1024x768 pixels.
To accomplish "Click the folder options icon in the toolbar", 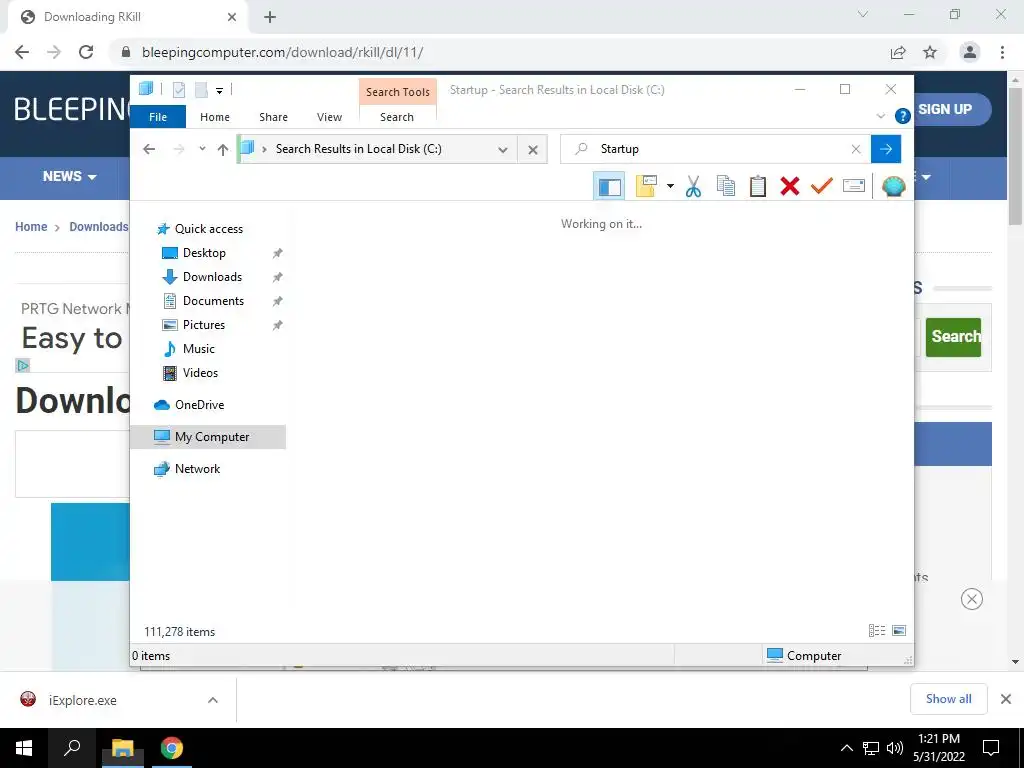I will coord(647,187).
